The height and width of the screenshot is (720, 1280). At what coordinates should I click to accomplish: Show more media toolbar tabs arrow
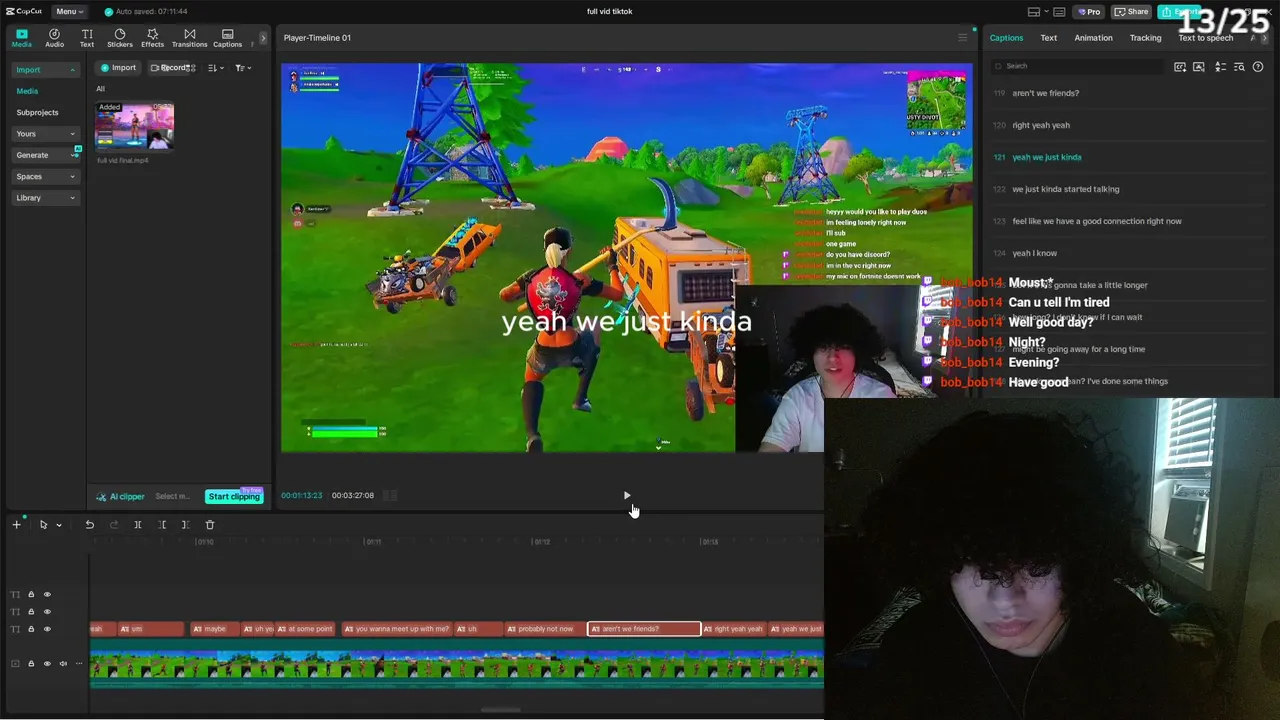263,38
